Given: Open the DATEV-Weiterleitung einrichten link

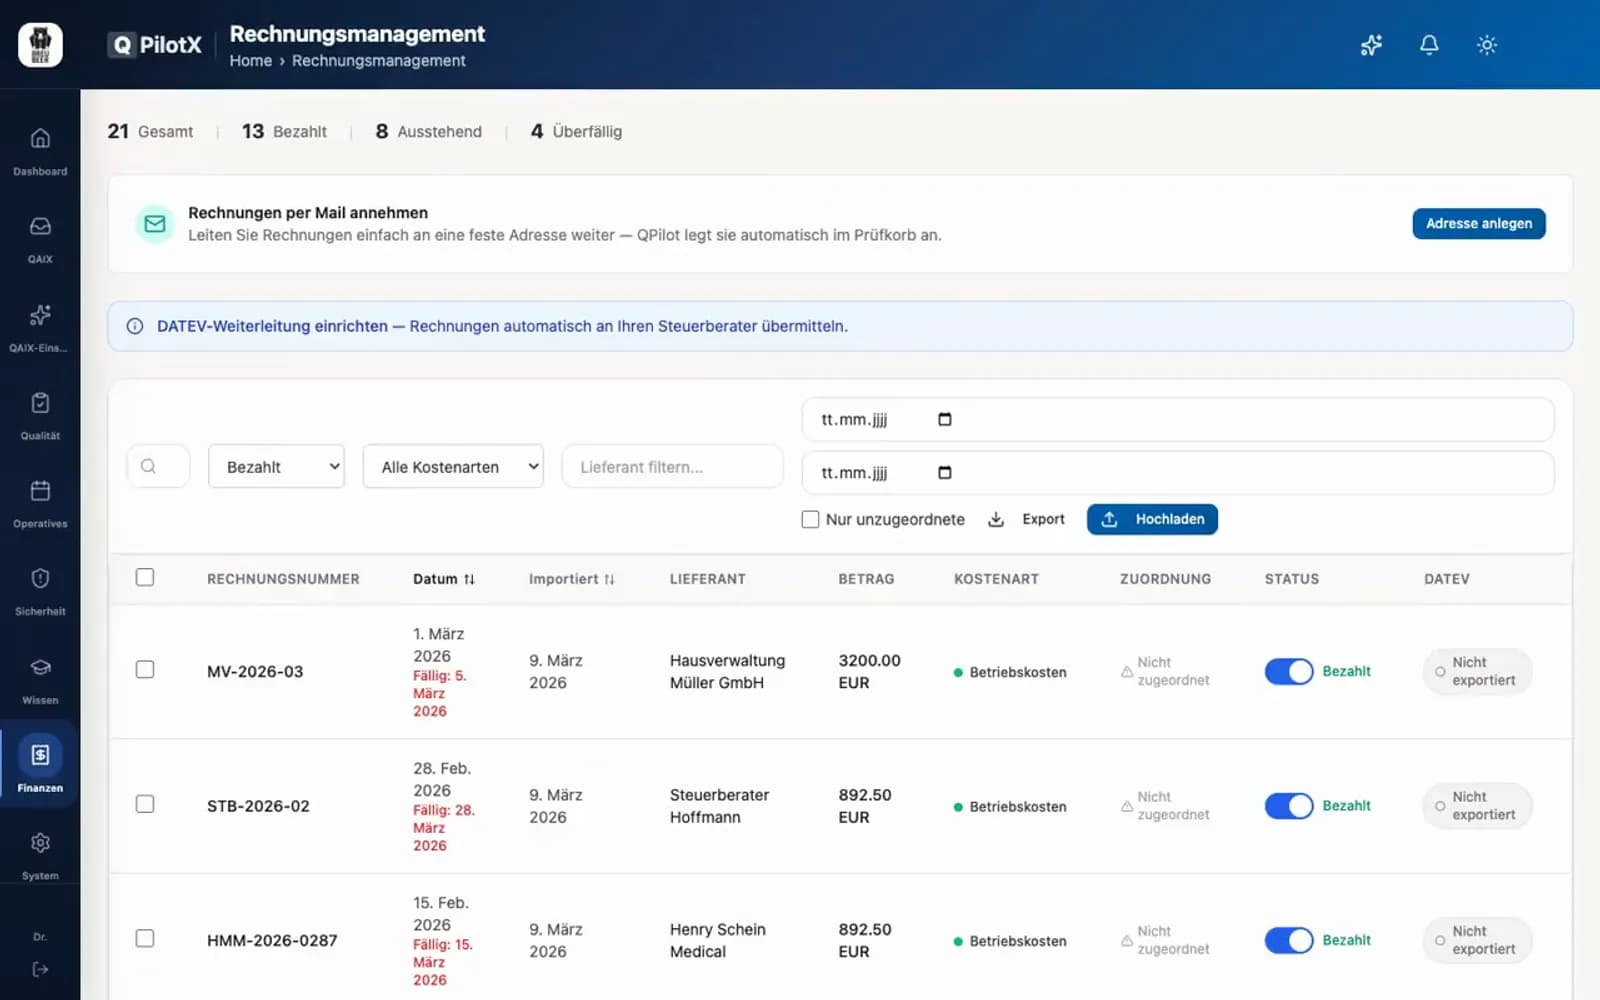Looking at the screenshot, I should coord(272,326).
